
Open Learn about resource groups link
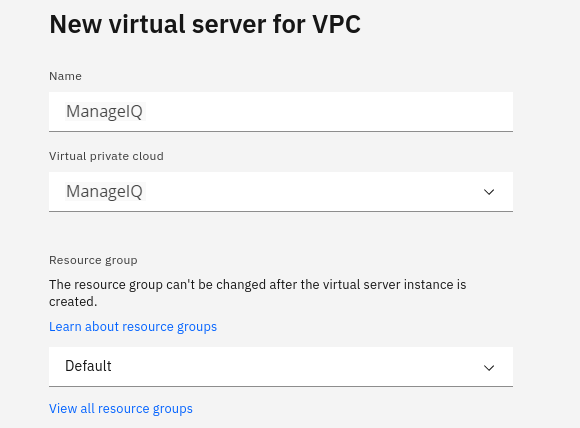click(133, 327)
